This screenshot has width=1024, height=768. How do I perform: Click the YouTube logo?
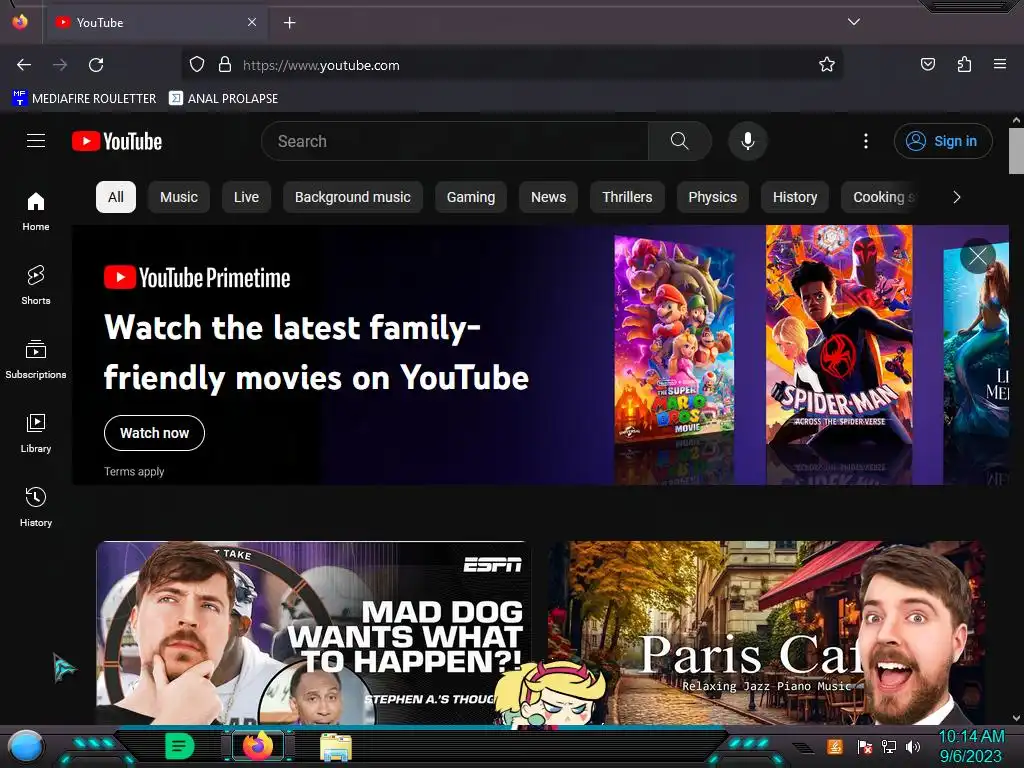click(117, 141)
